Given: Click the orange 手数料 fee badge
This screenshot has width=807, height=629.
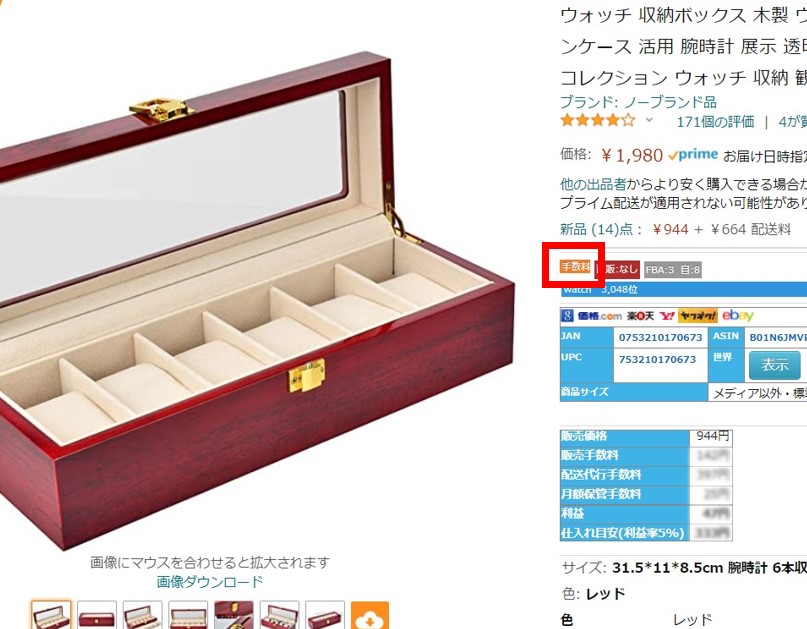Looking at the screenshot, I should coord(575,267).
